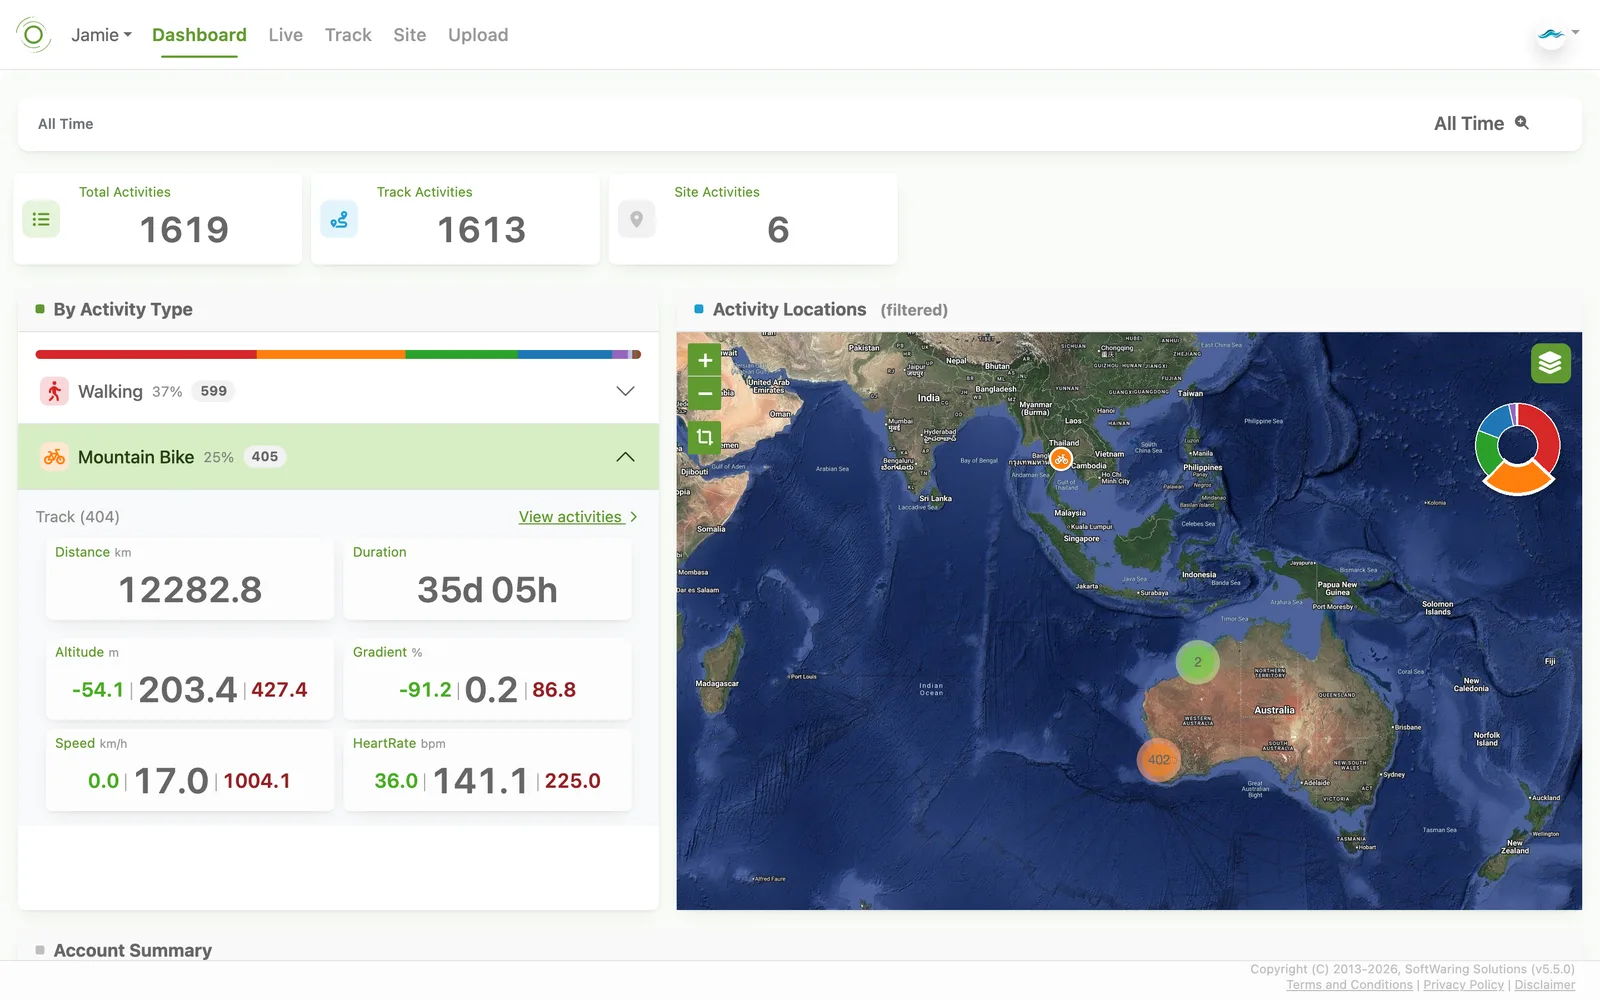This screenshot has height=1000, width=1600.
Task: Expand the Walking activity row chevron
Action: pyautogui.click(x=625, y=391)
